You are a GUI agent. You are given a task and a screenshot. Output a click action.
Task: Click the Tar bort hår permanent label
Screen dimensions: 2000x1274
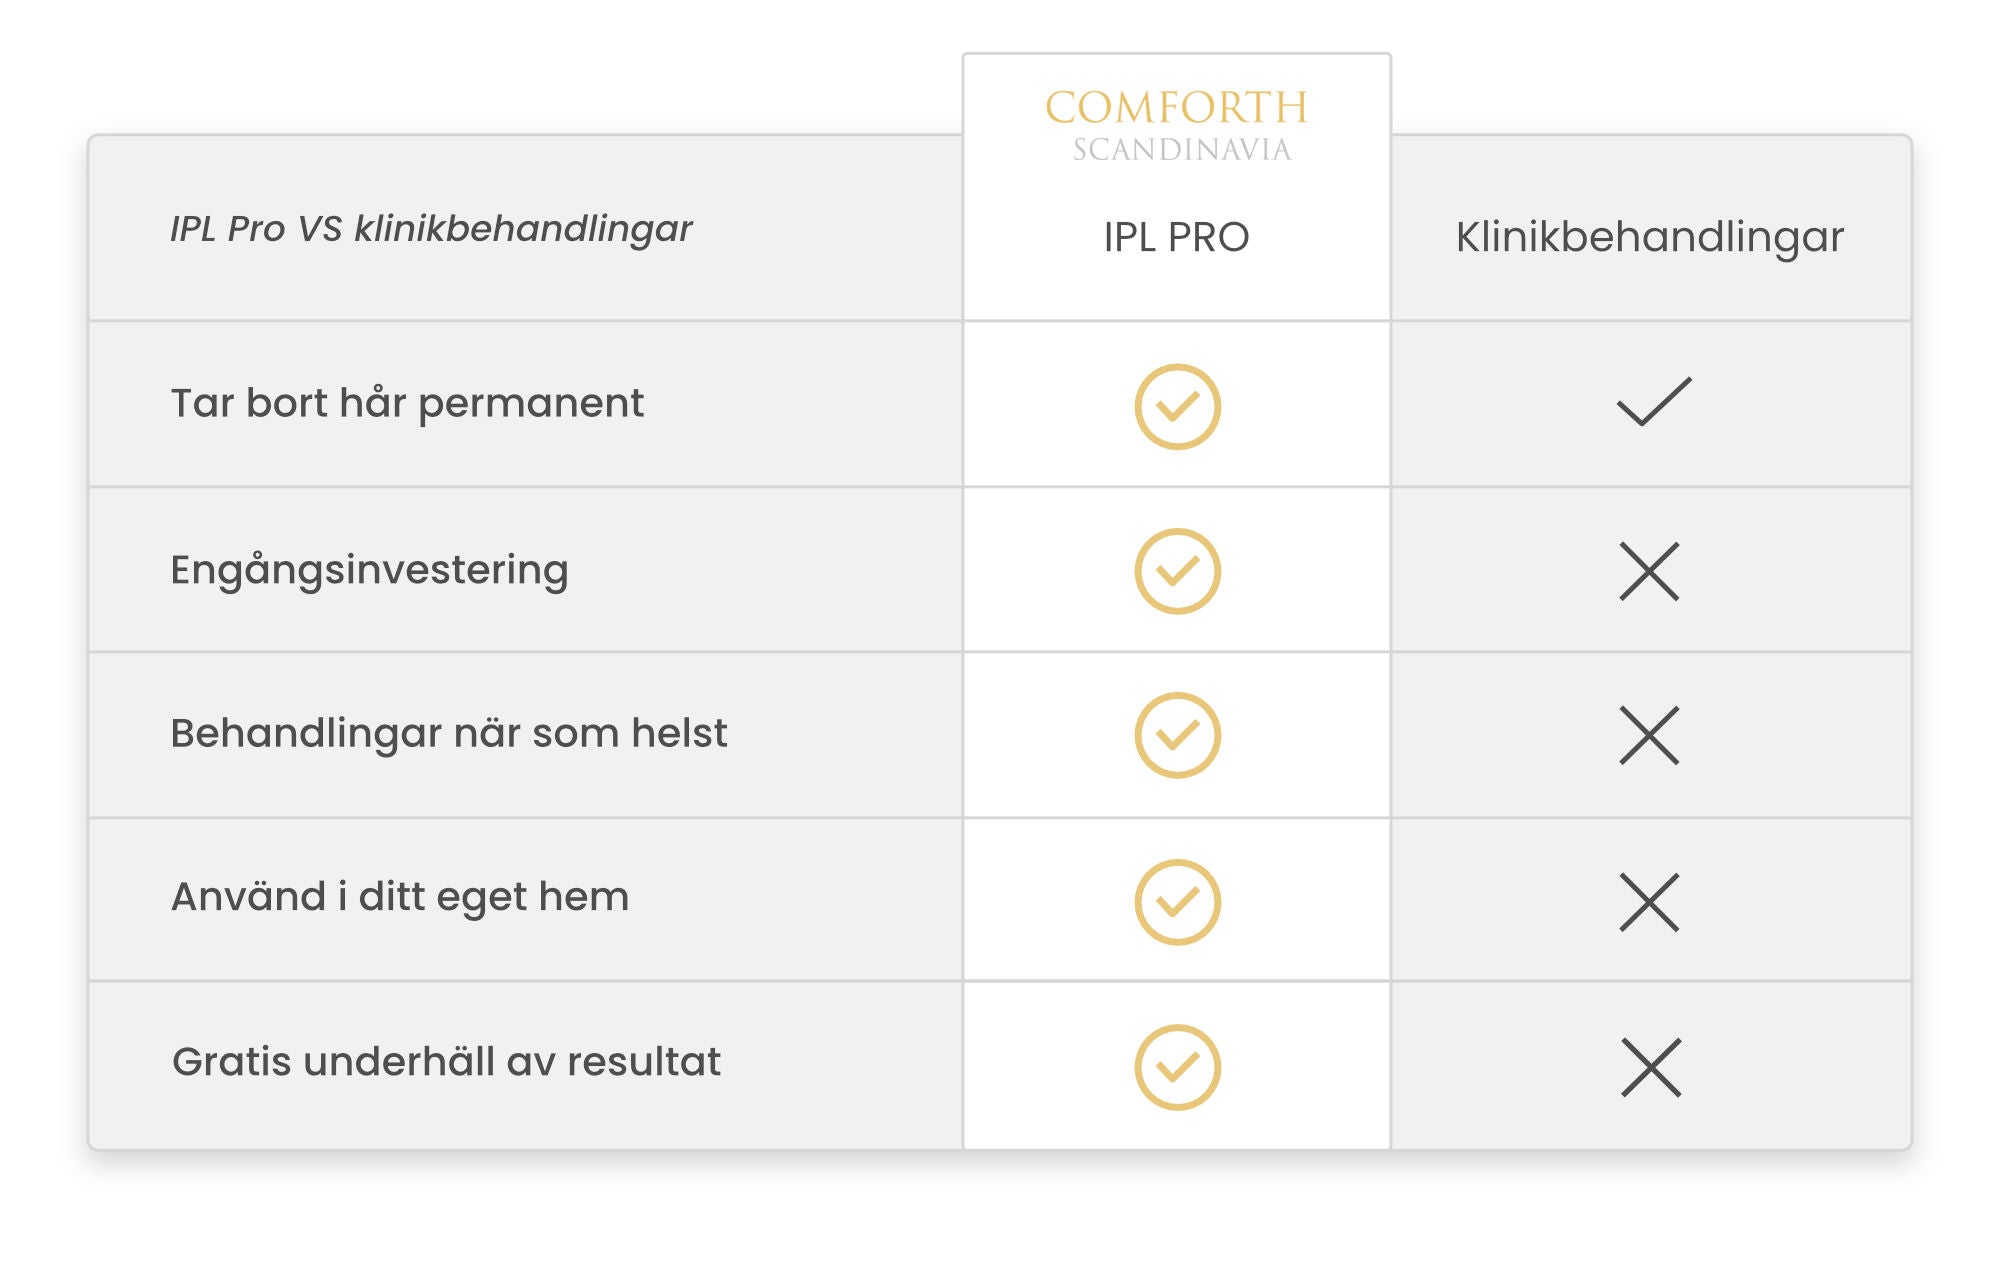(x=407, y=403)
